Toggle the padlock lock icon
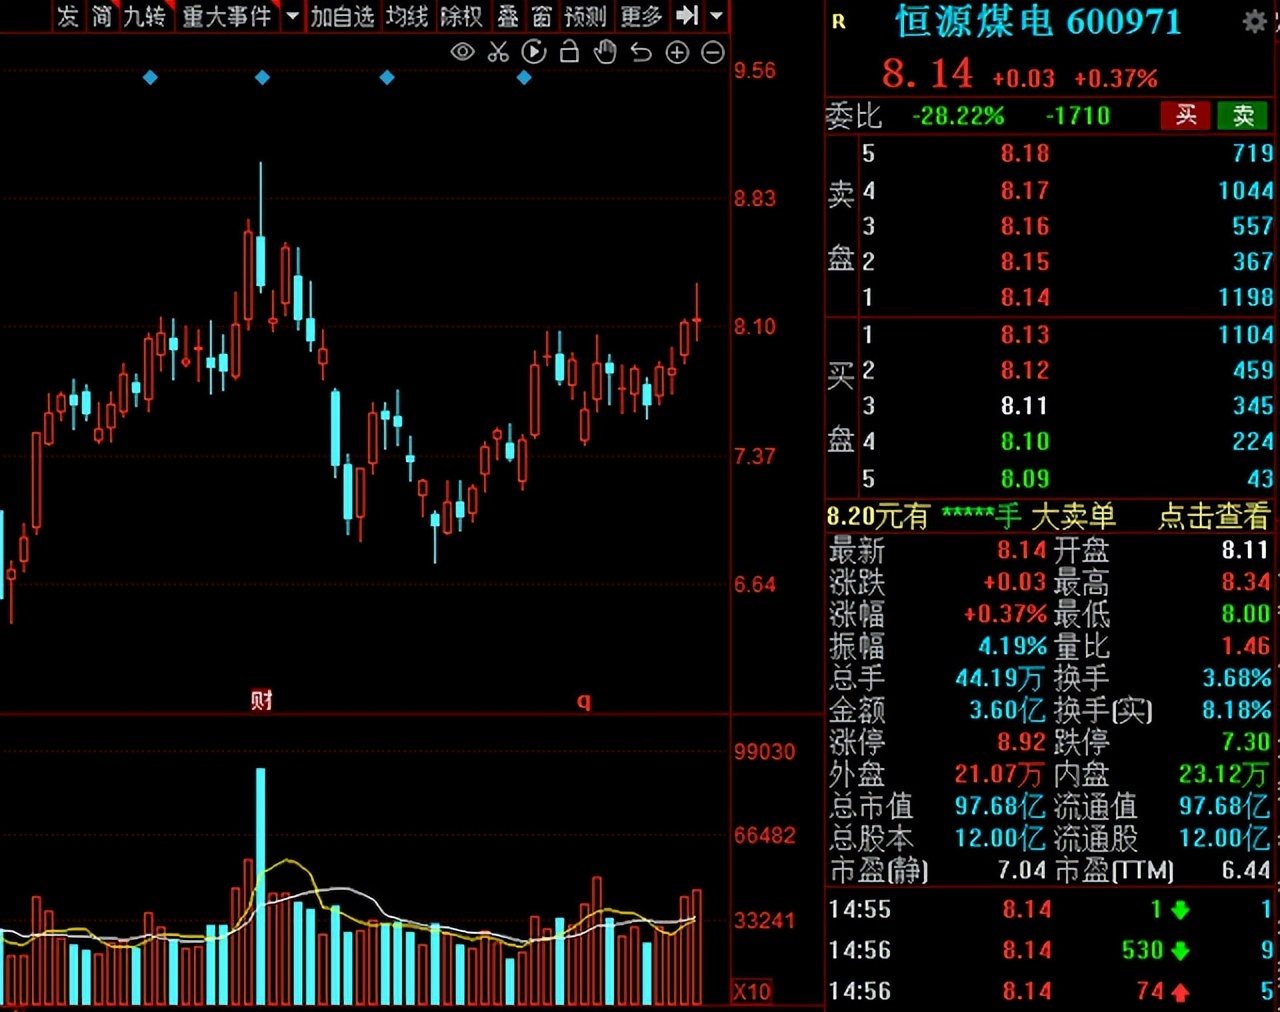Image resolution: width=1280 pixels, height=1012 pixels. (x=569, y=52)
